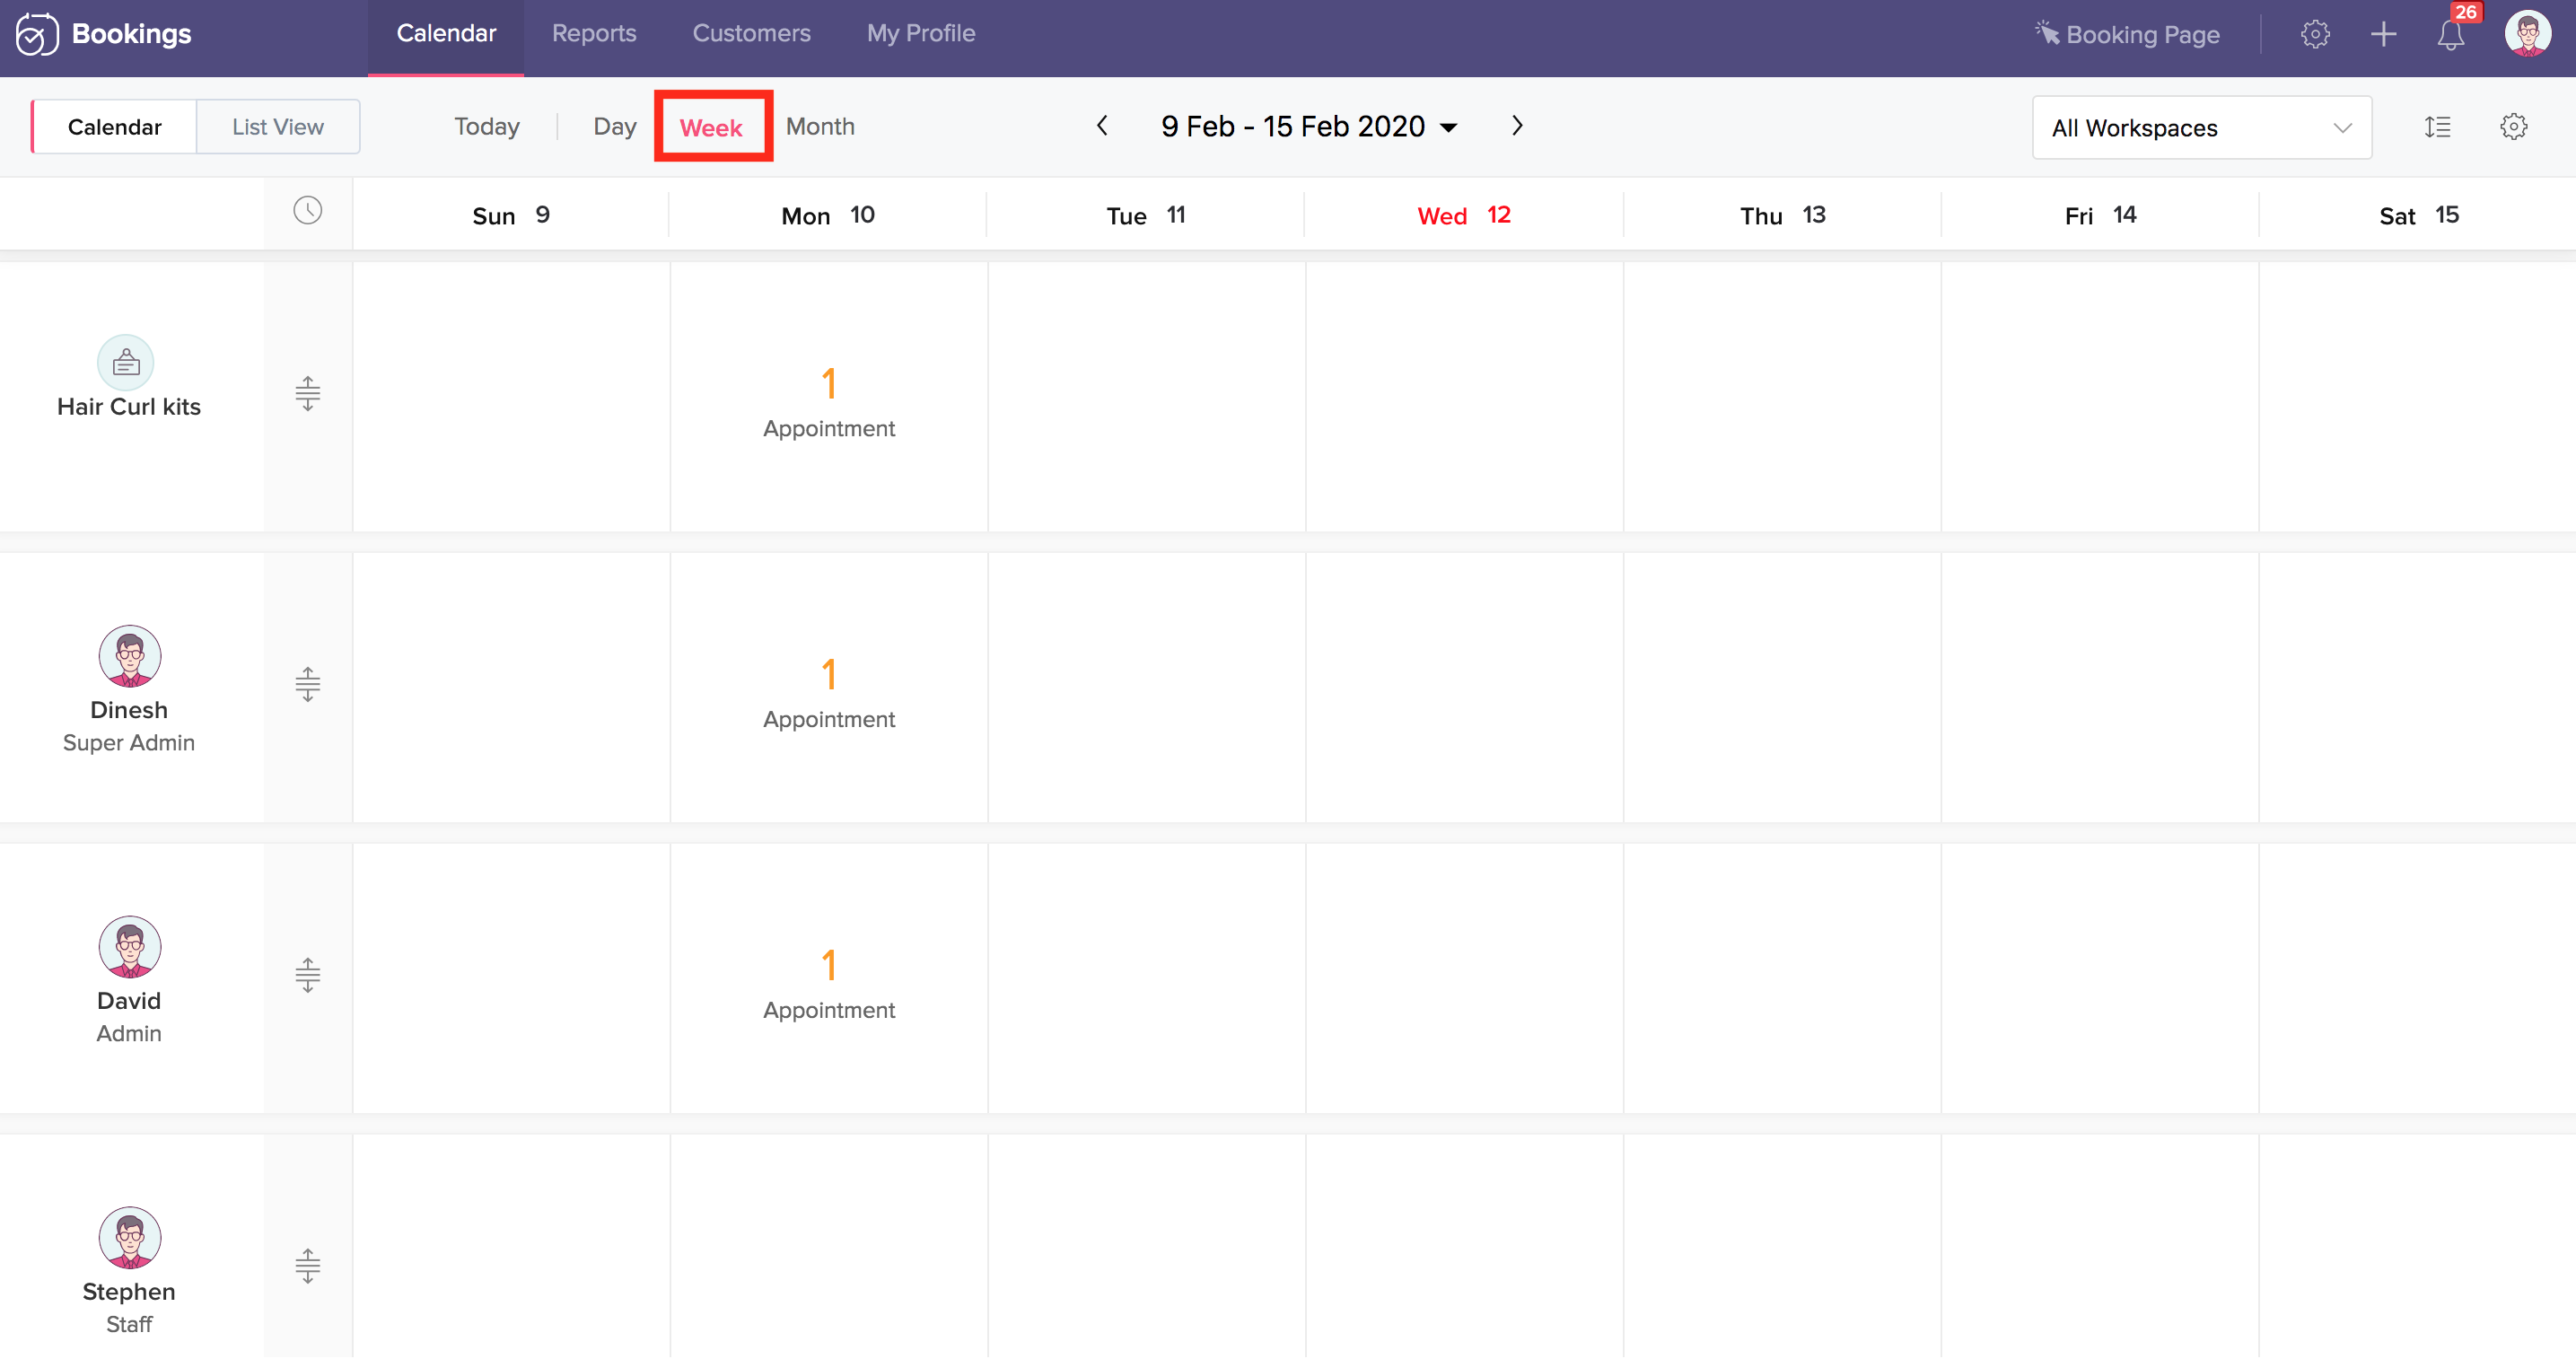Open settings gear in the top navigation
The image size is (2576, 1359).
click(x=2315, y=35)
